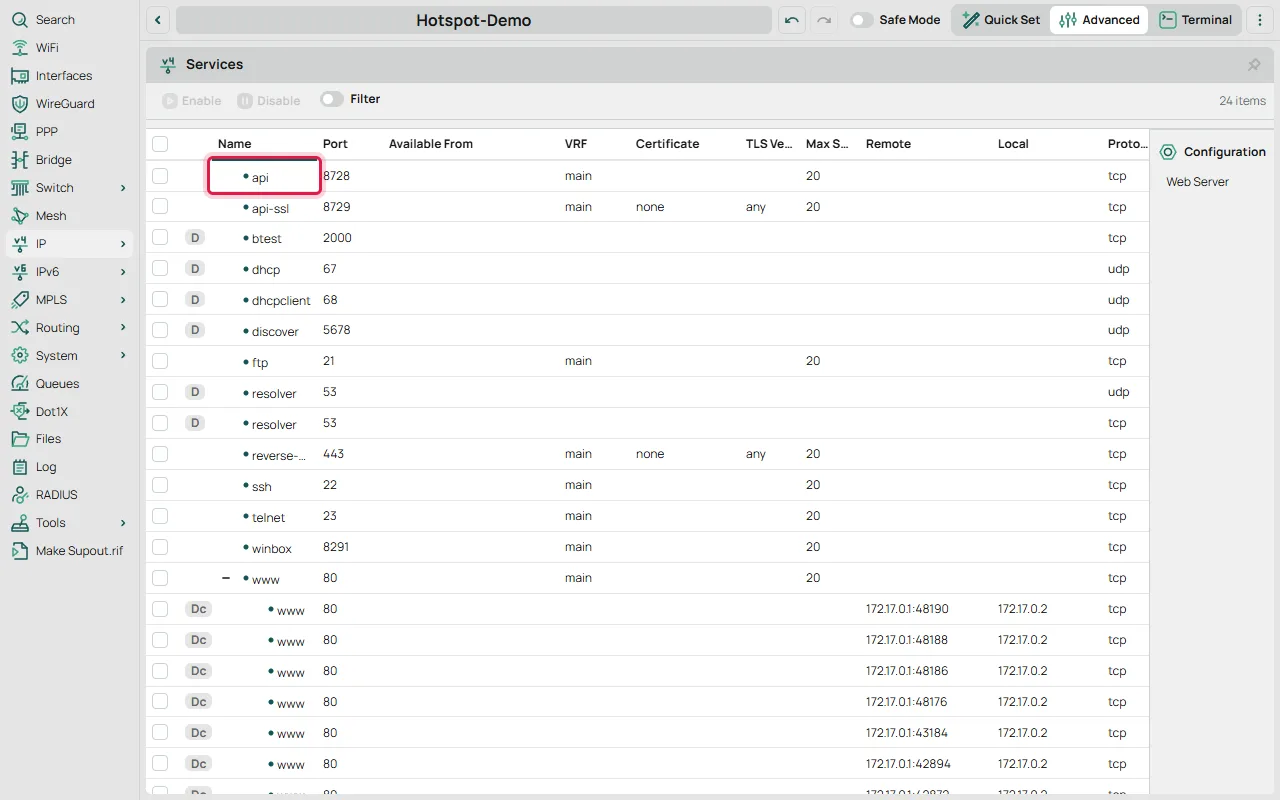Viewport: 1280px width, 800px height.
Task: Click the redo arrow icon
Action: pyautogui.click(x=824, y=20)
